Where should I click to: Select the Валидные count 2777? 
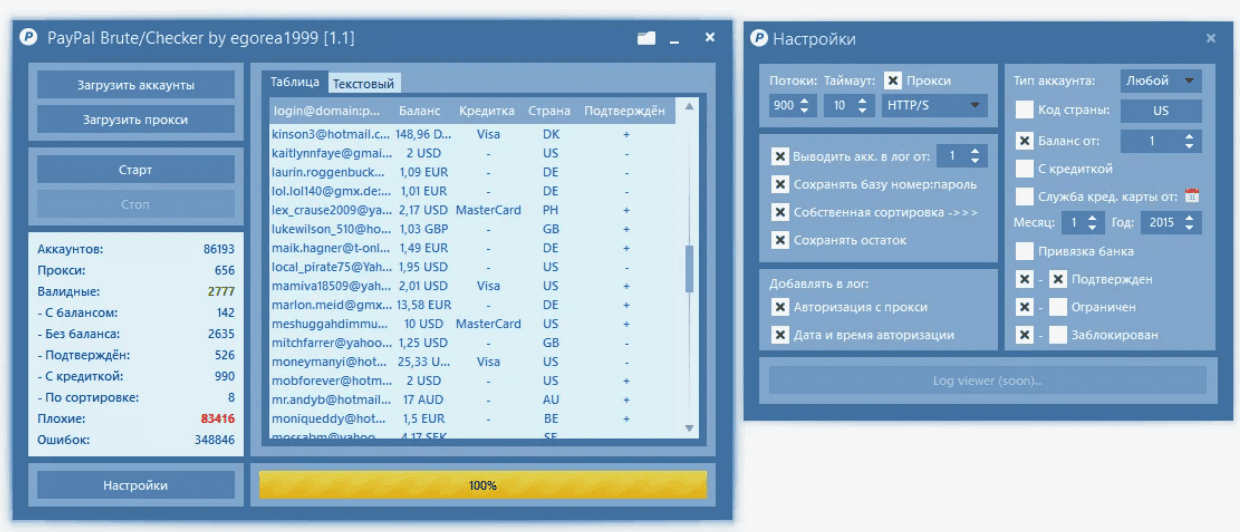221,291
